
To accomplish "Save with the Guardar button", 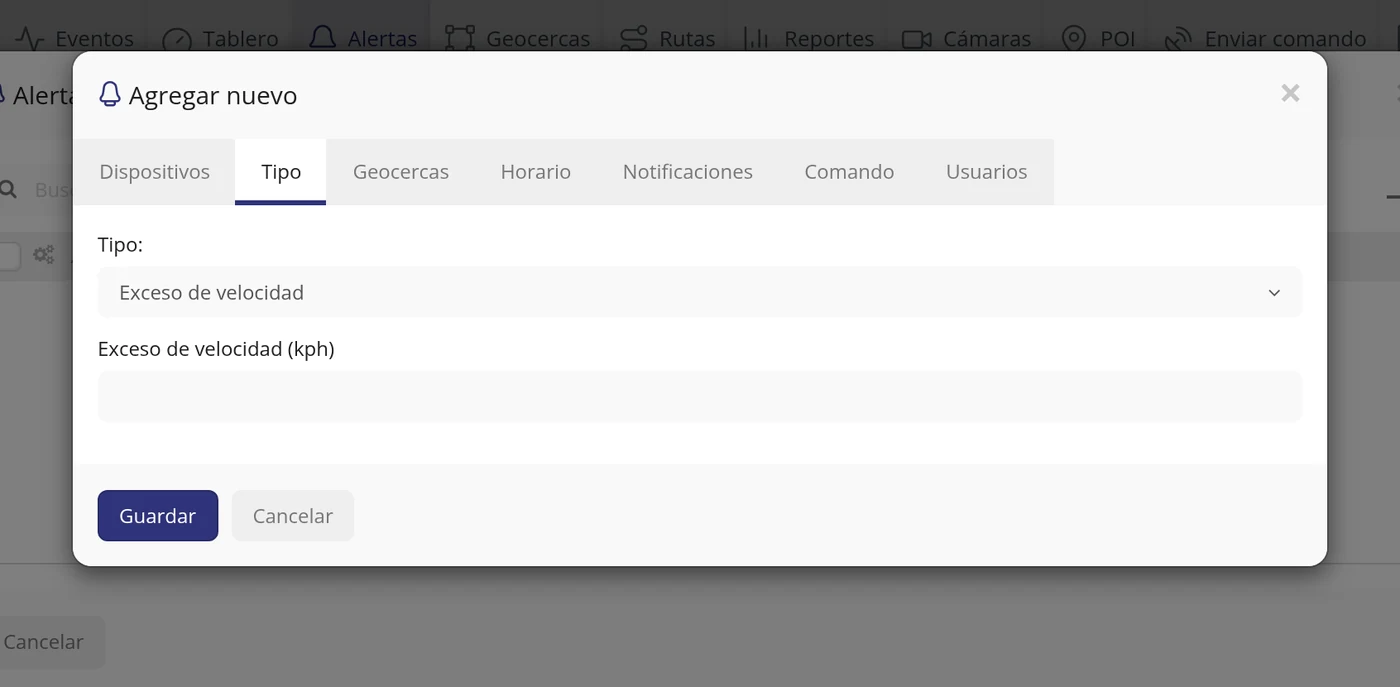I will pyautogui.click(x=158, y=516).
